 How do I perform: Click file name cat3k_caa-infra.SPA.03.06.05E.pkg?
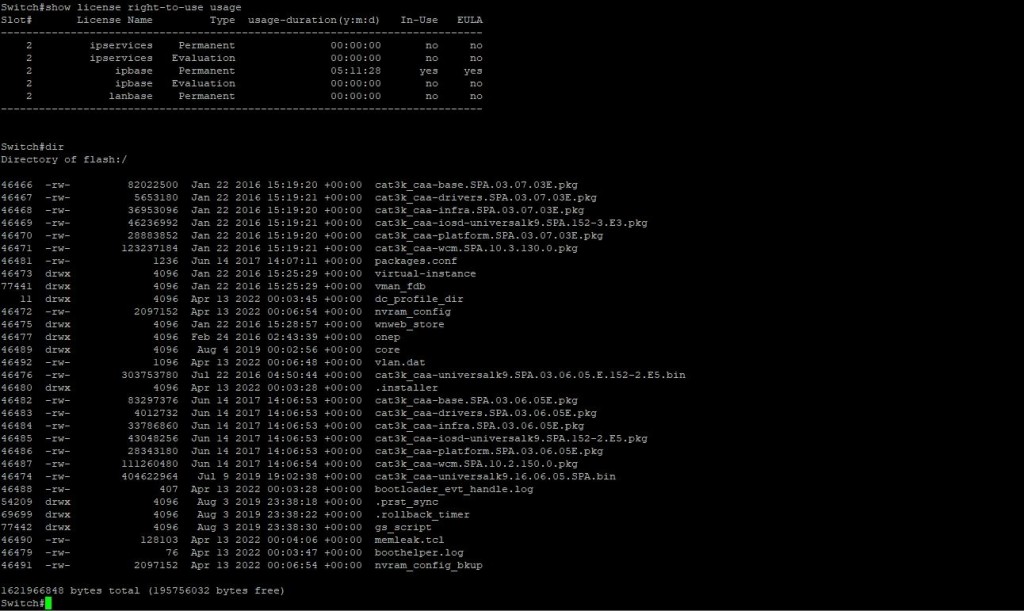[479, 426]
